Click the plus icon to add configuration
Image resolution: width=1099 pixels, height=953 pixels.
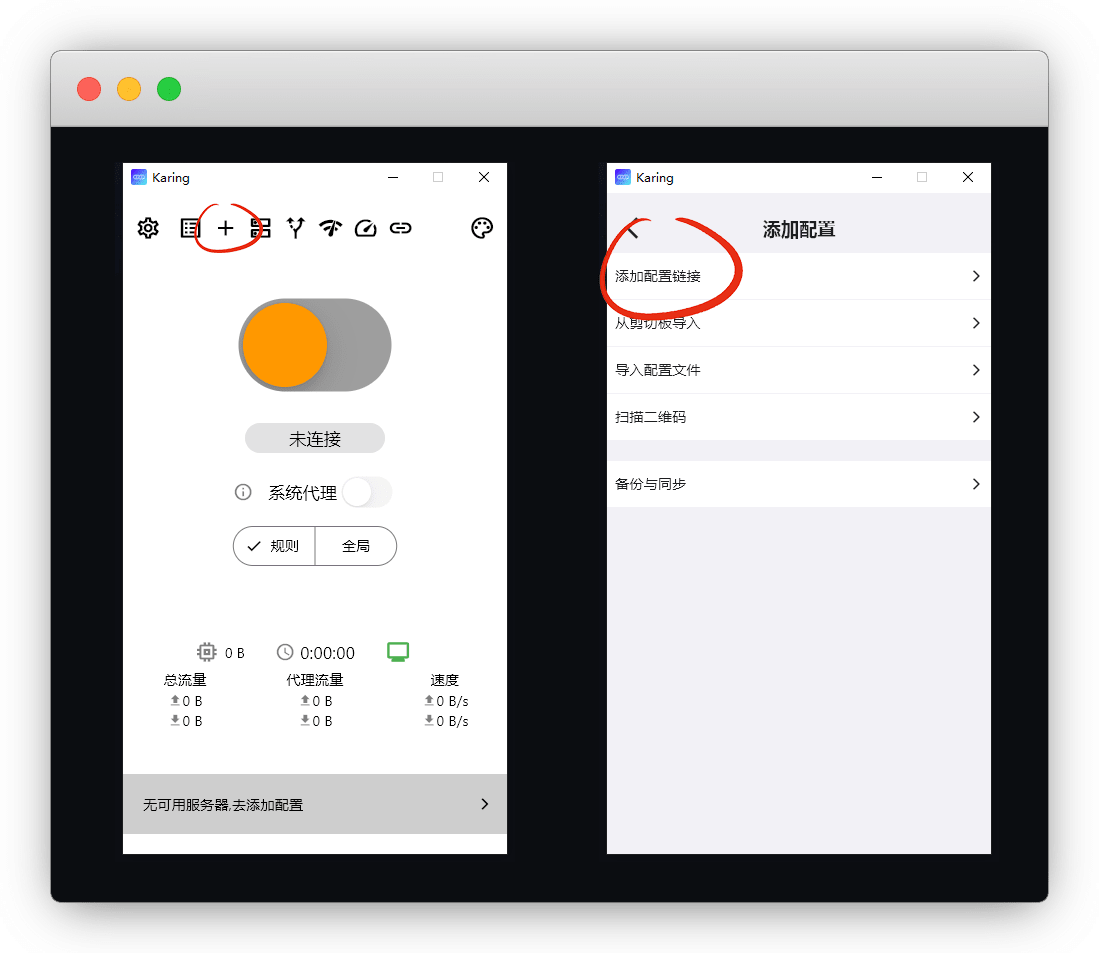226,228
